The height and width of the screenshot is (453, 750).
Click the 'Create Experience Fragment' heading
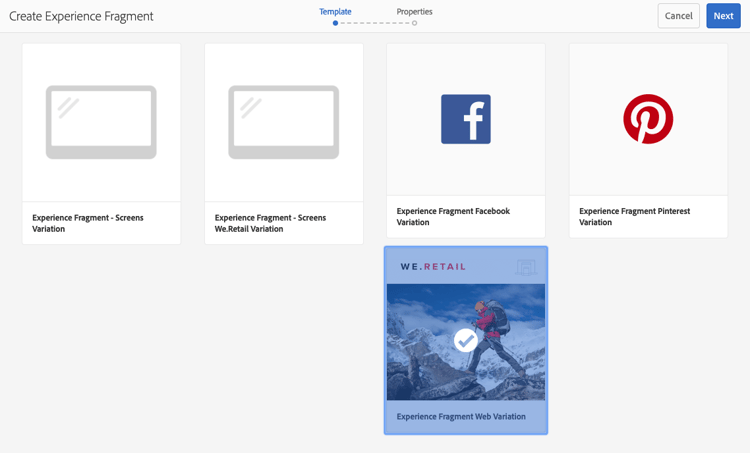pyautogui.click(x=81, y=16)
